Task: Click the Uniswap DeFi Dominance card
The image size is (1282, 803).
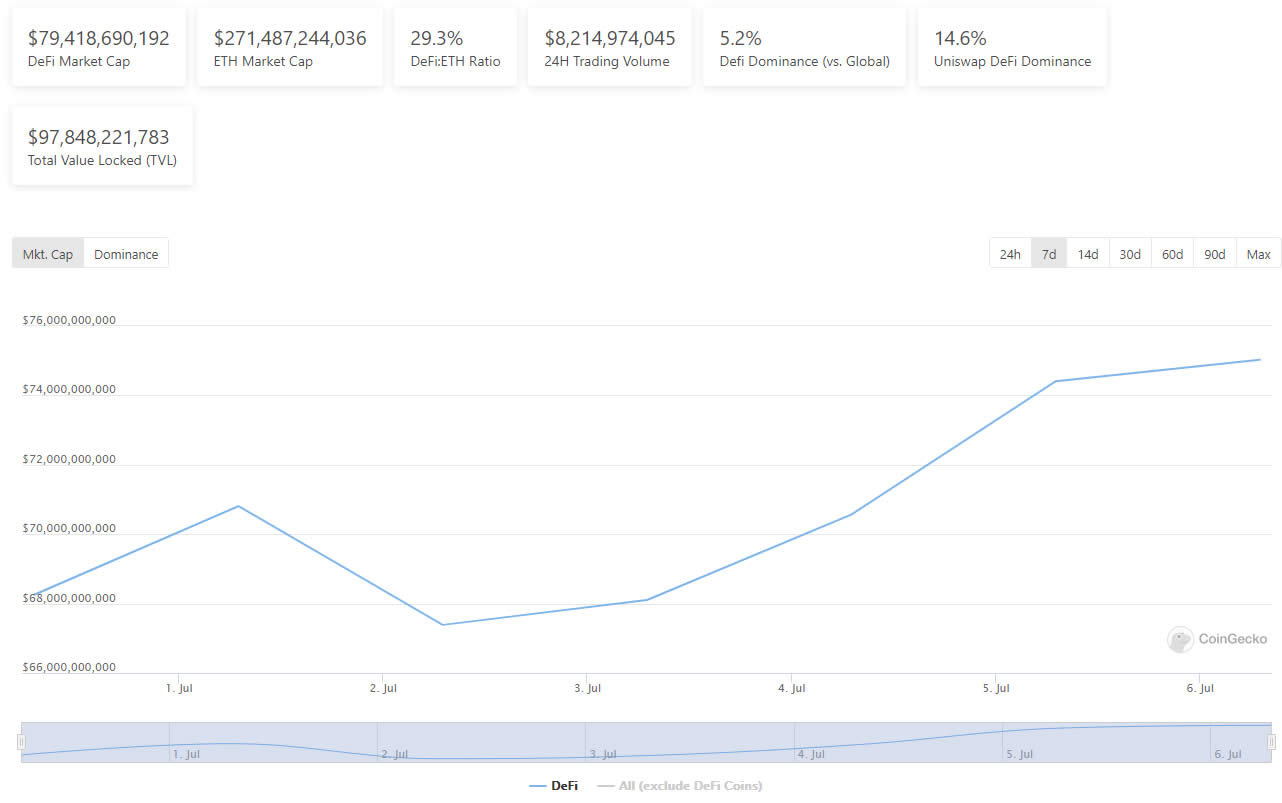Action: point(1012,48)
